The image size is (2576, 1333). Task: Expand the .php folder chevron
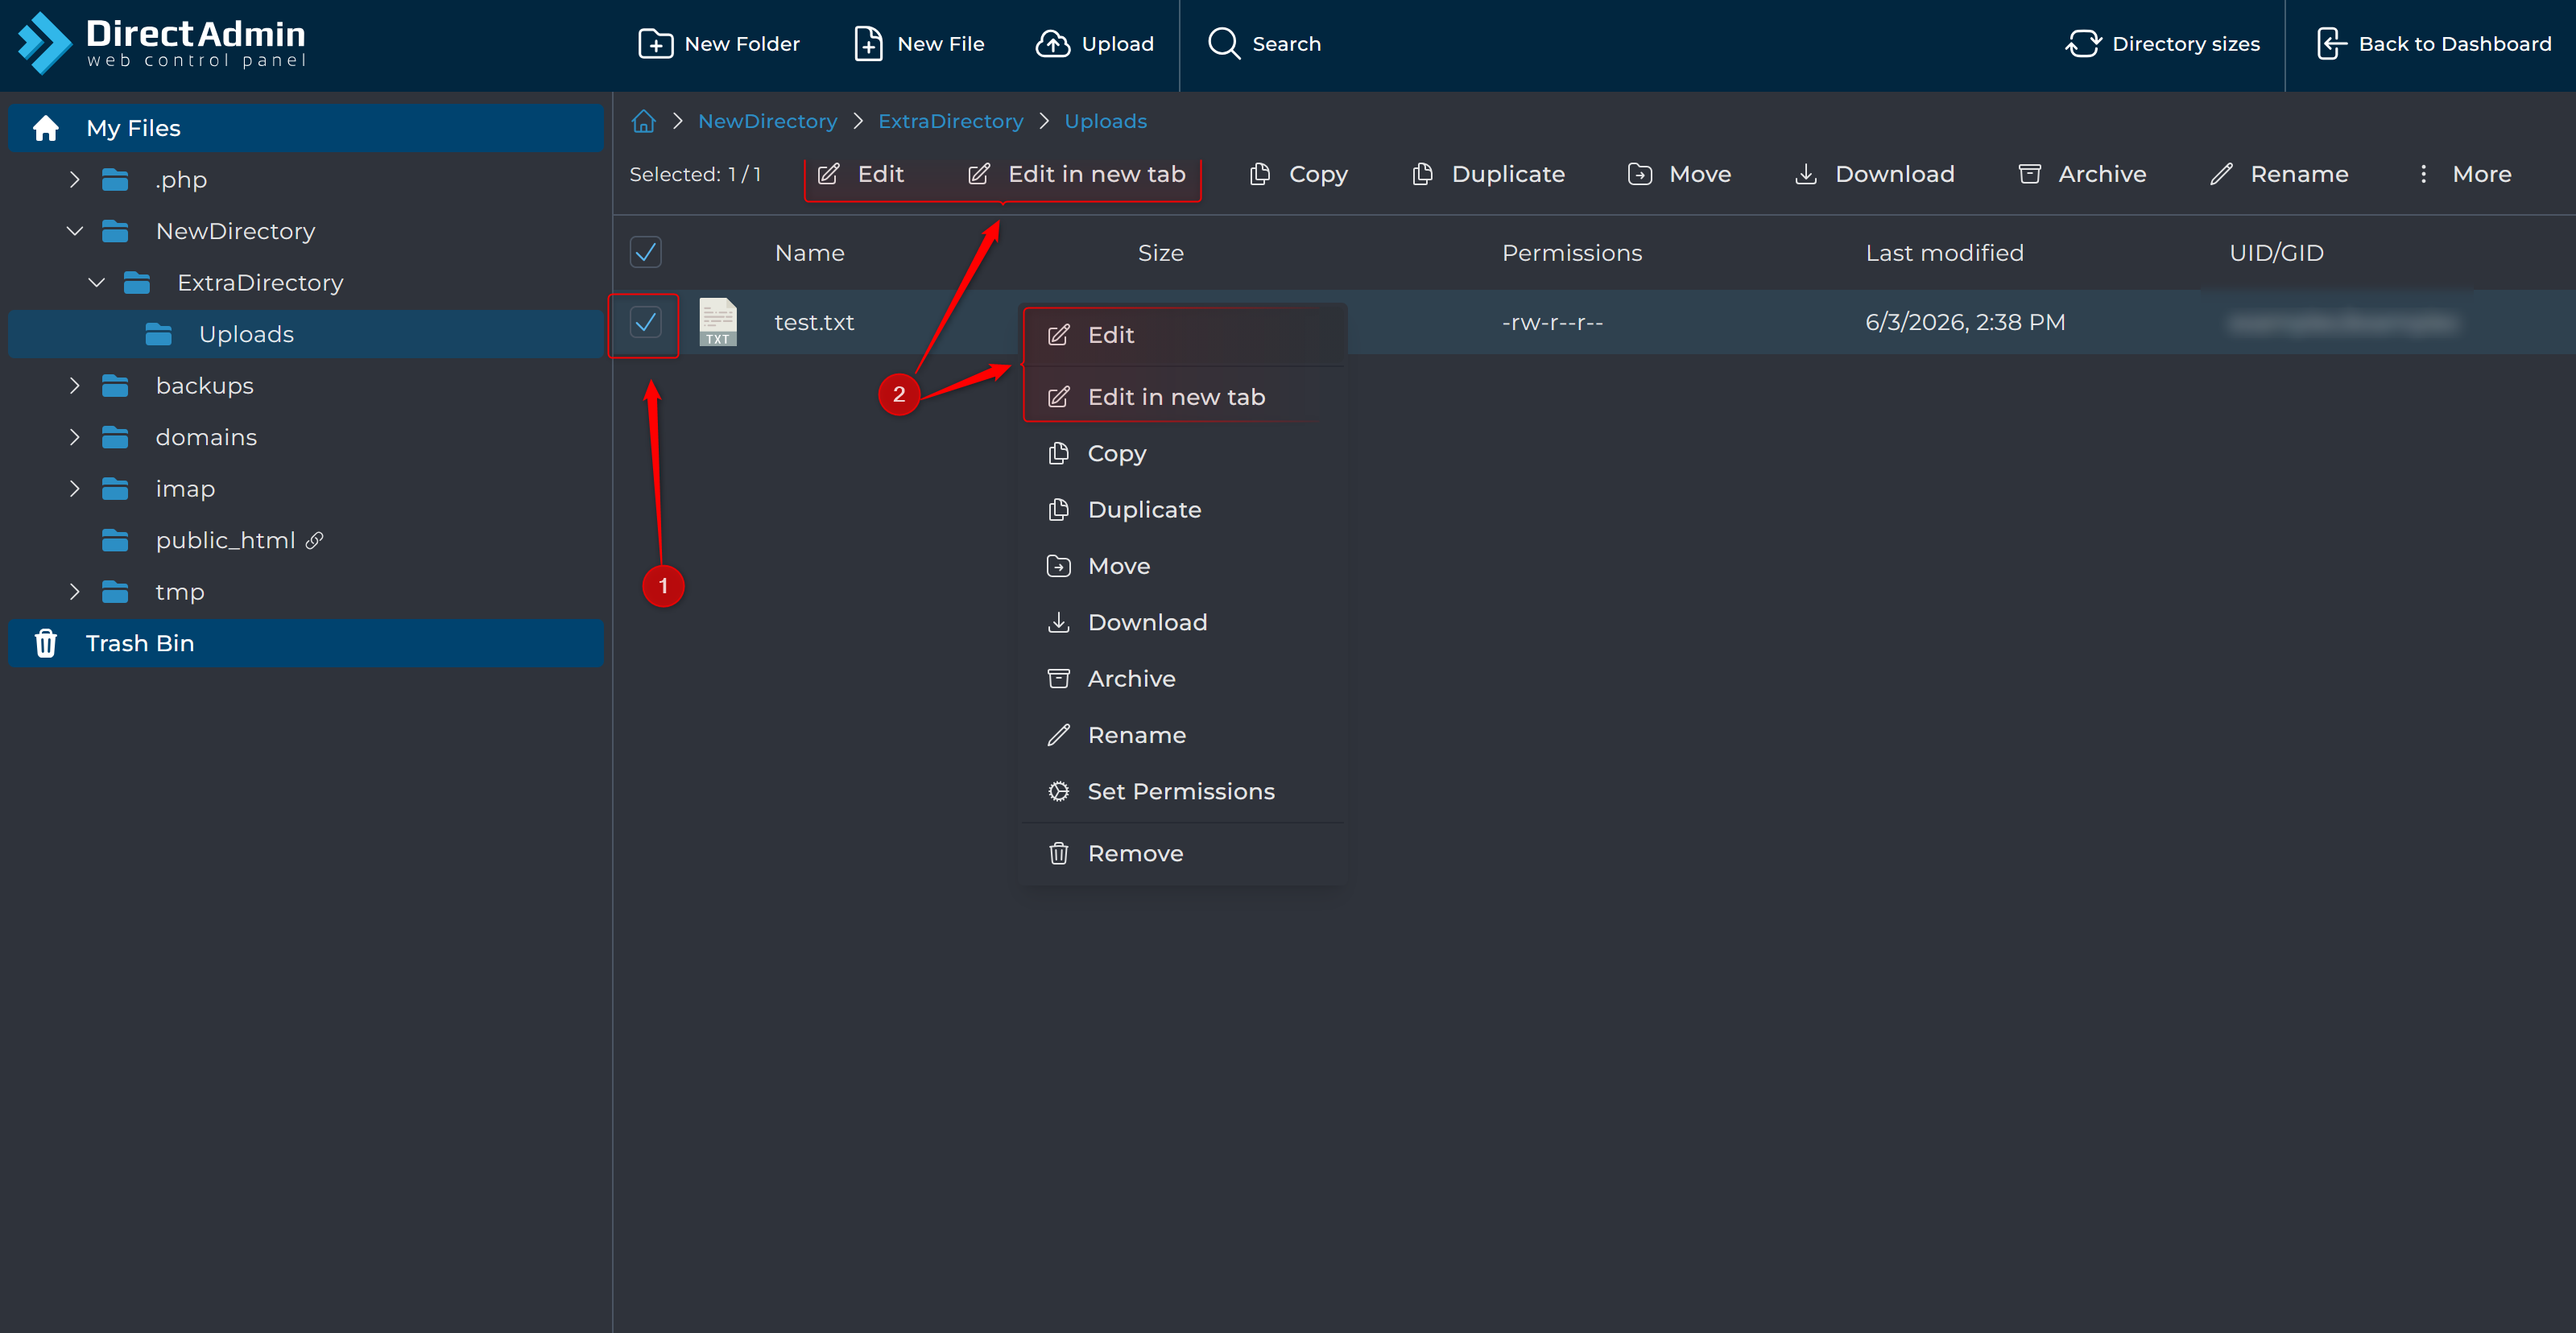click(74, 180)
